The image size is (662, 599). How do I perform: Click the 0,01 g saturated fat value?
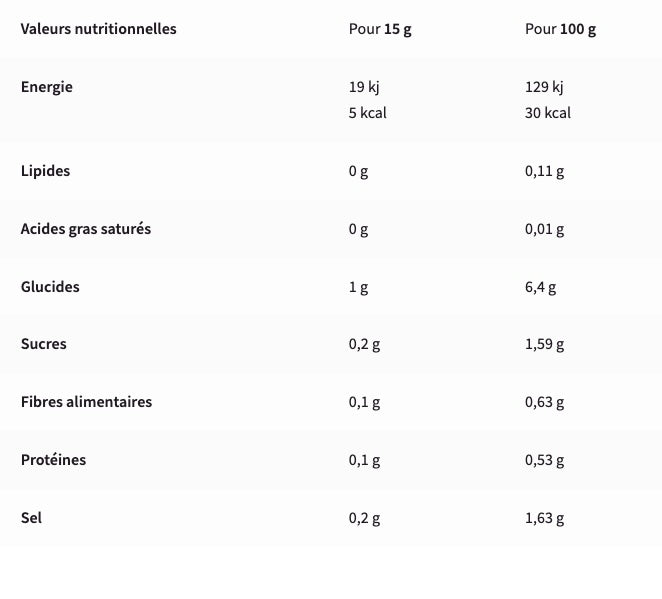(x=544, y=229)
